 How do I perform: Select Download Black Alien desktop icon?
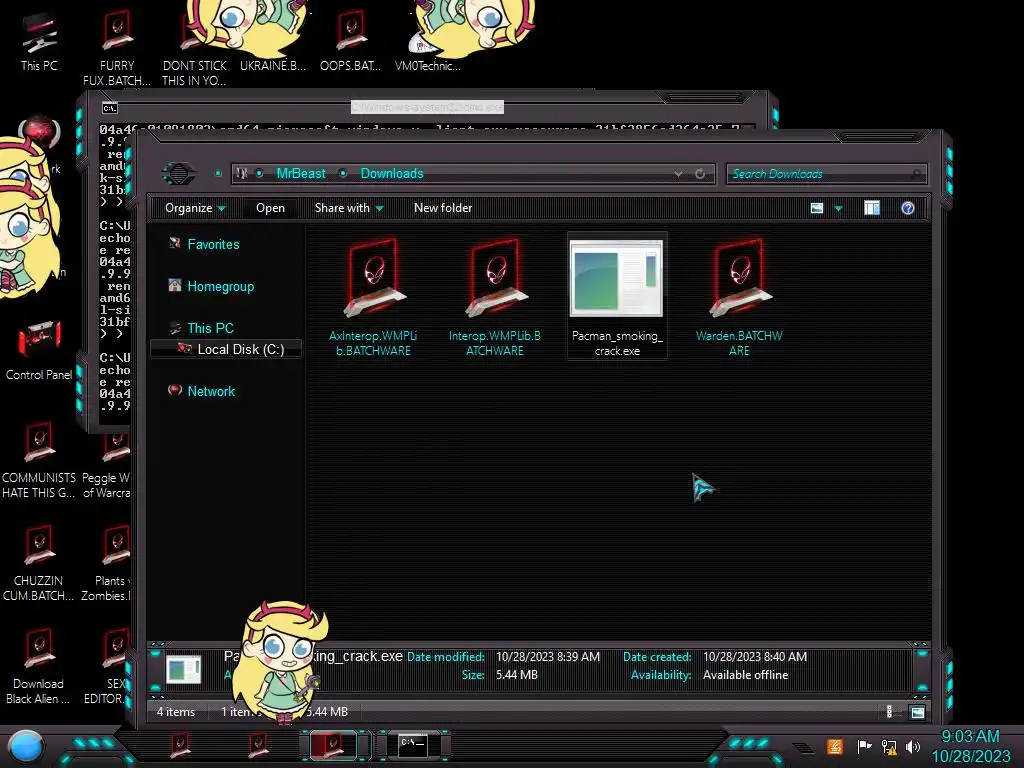pyautogui.click(x=39, y=666)
